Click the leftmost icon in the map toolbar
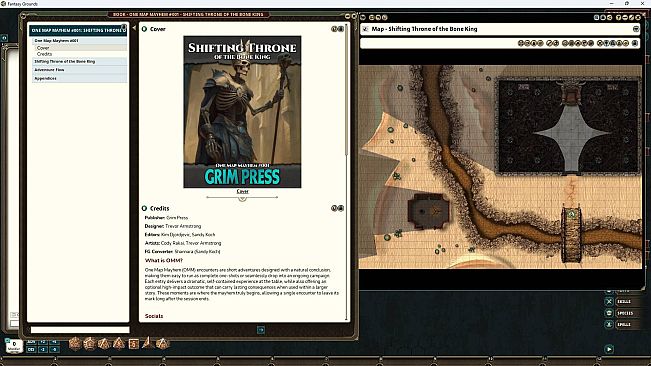The width and height of the screenshot is (651, 366). (521, 43)
